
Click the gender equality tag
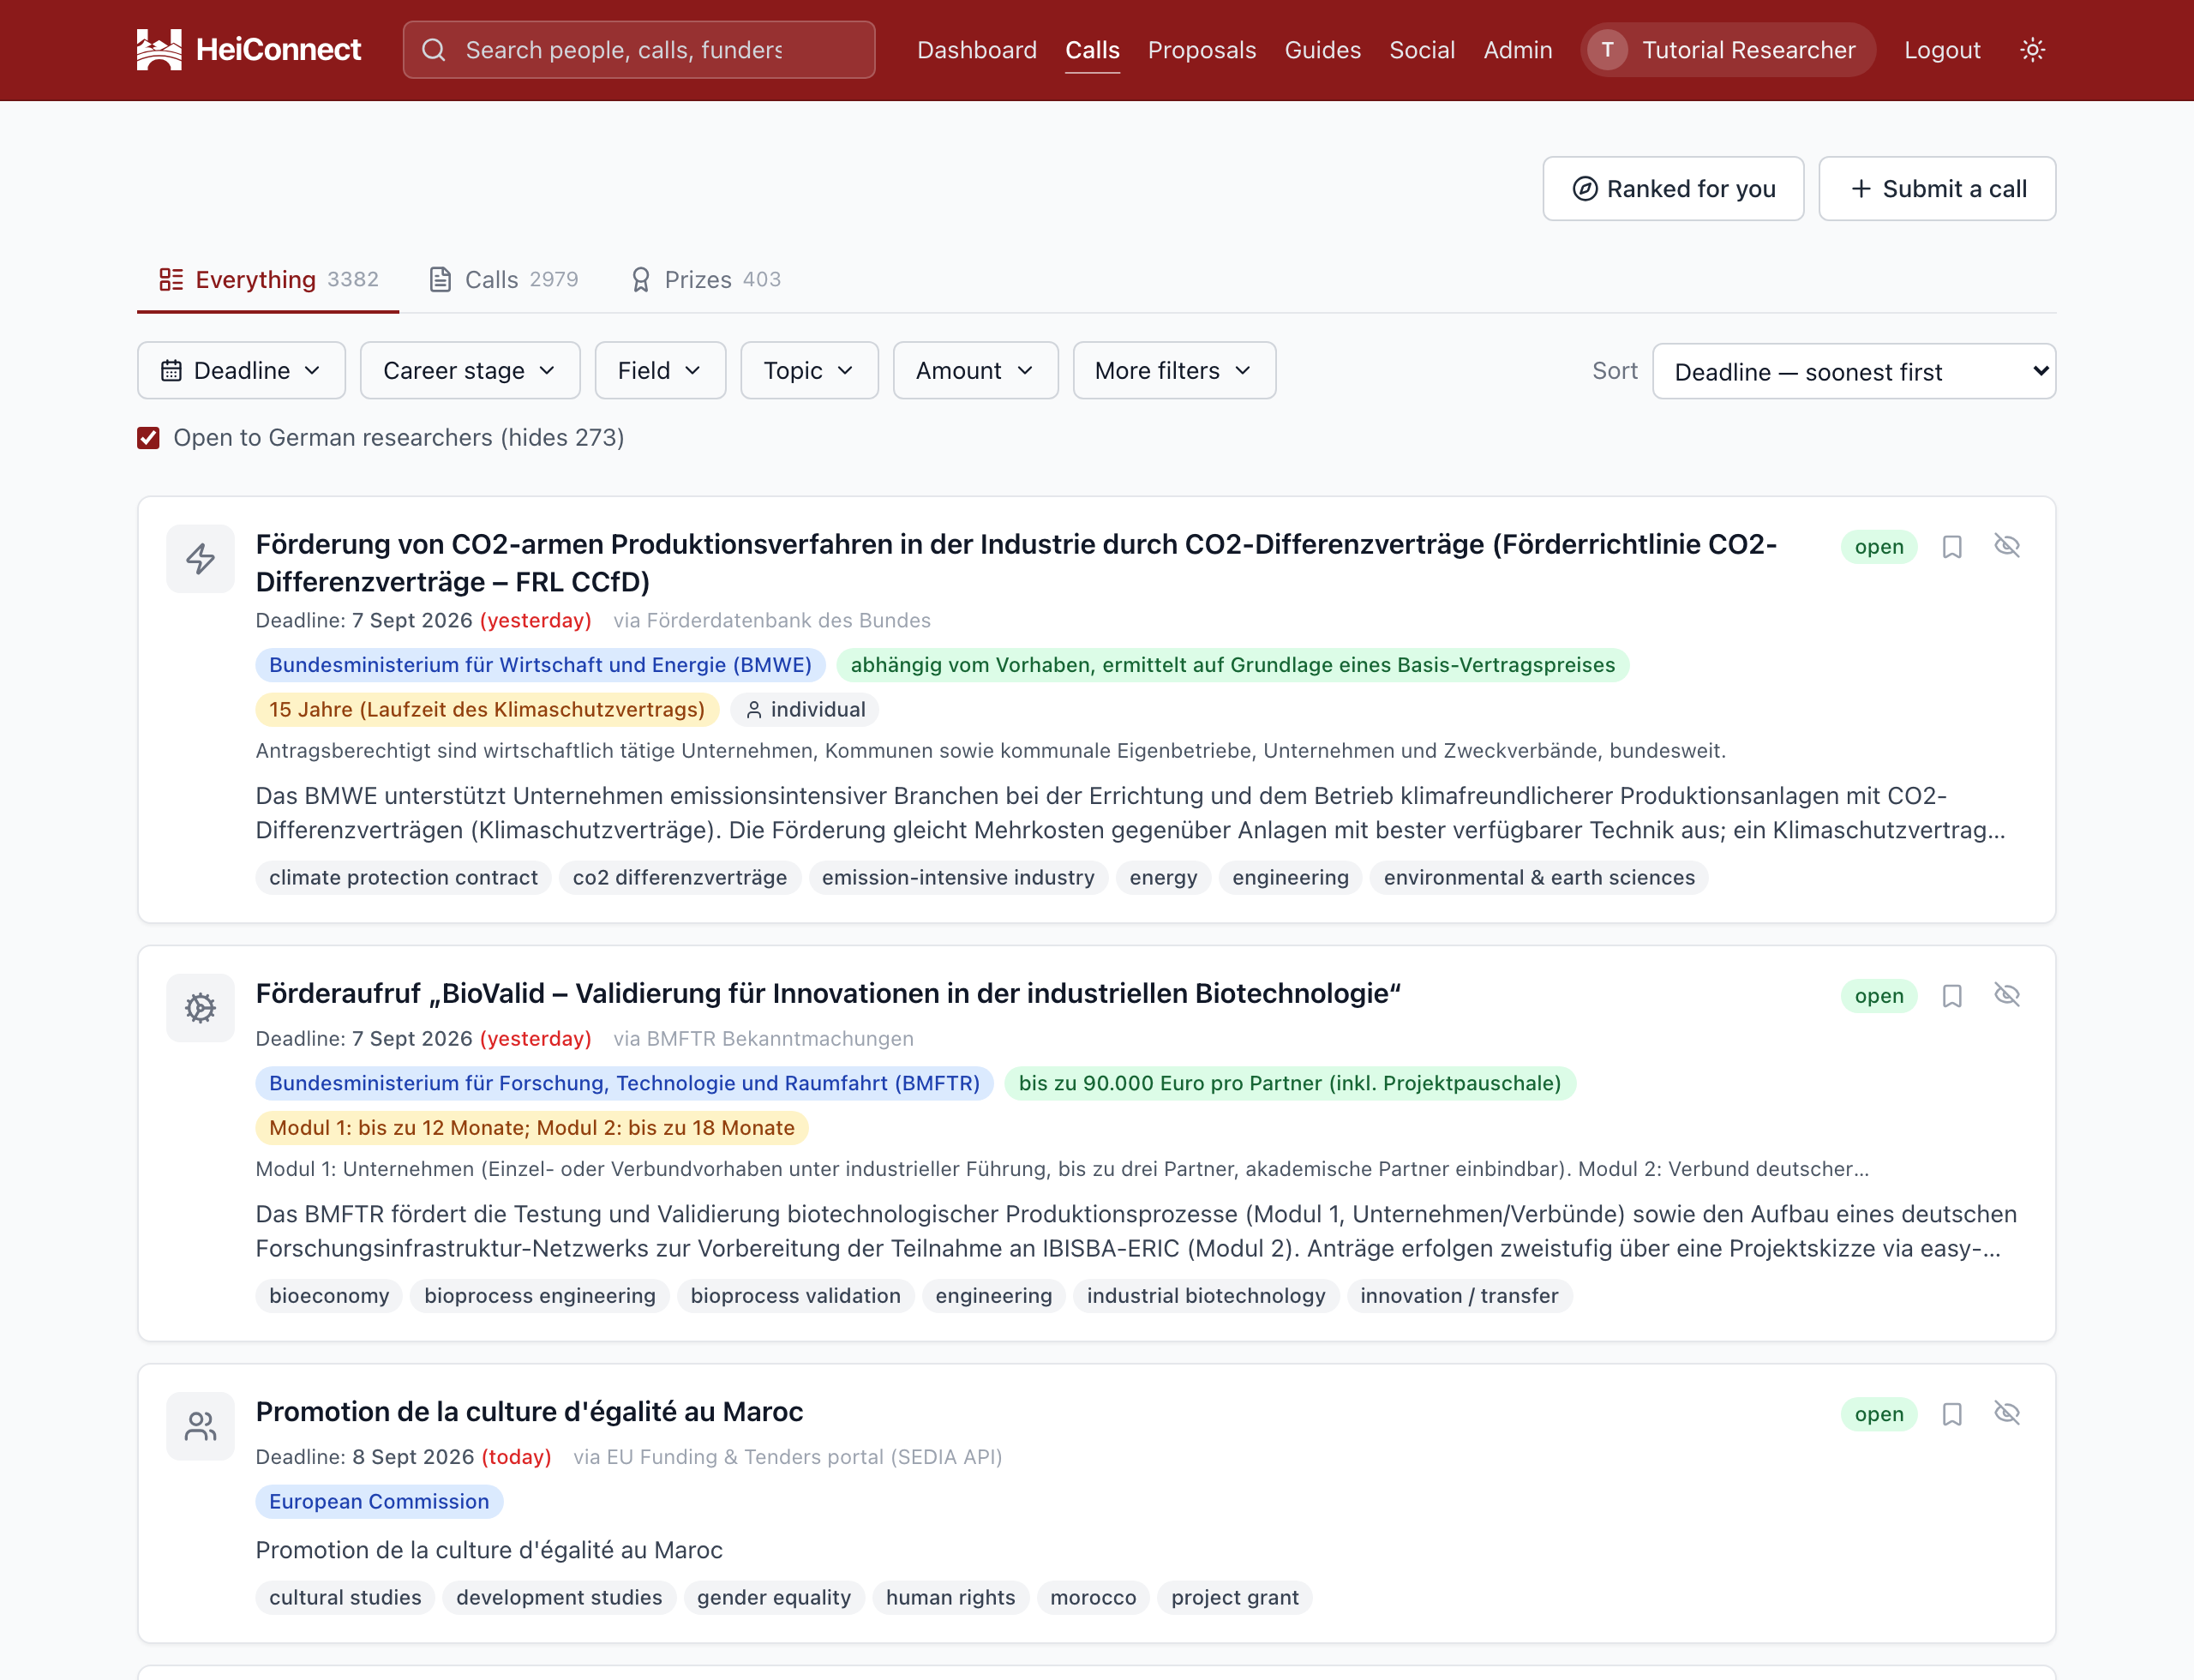pos(773,1598)
